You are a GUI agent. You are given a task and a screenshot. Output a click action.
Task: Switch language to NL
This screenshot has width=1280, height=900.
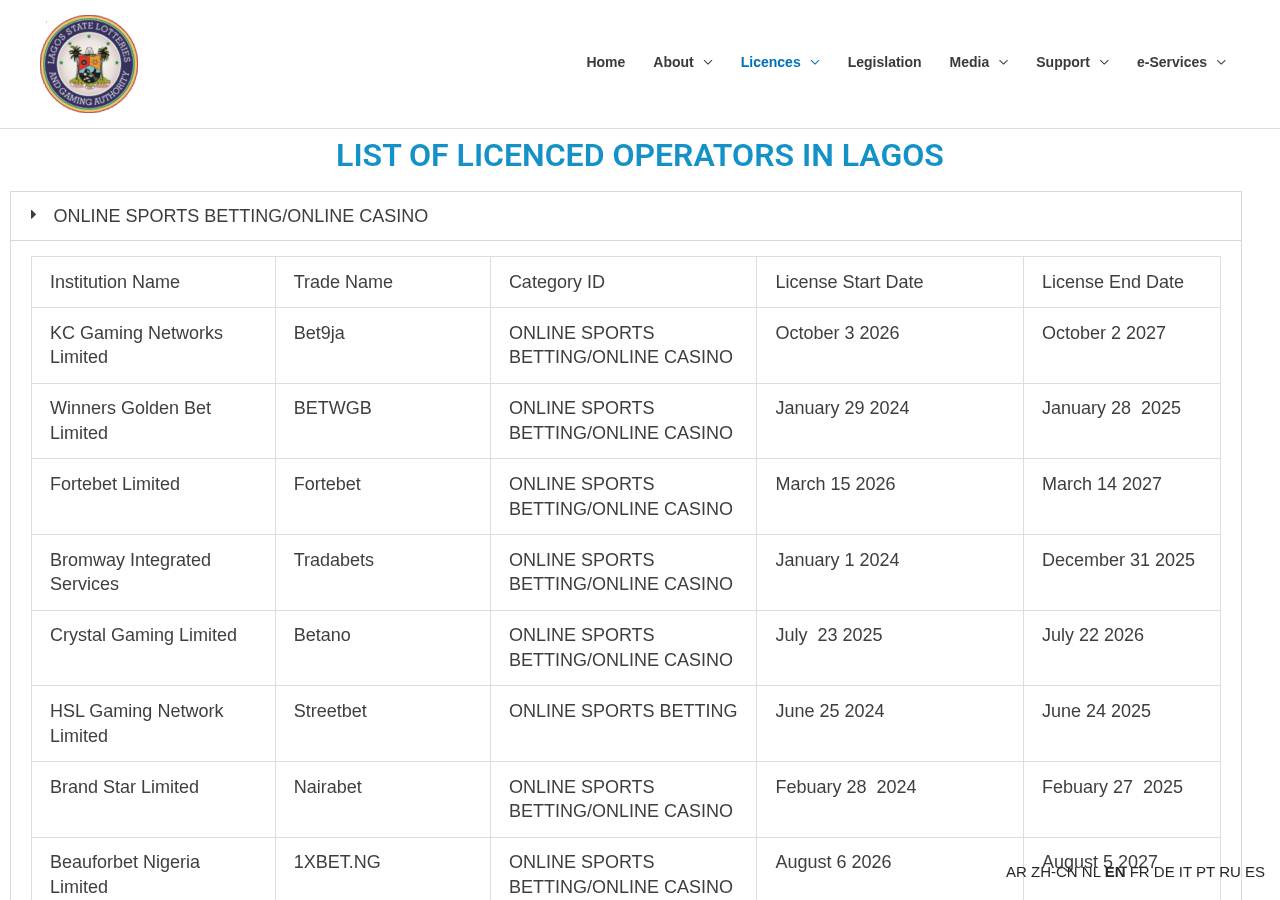(1091, 872)
